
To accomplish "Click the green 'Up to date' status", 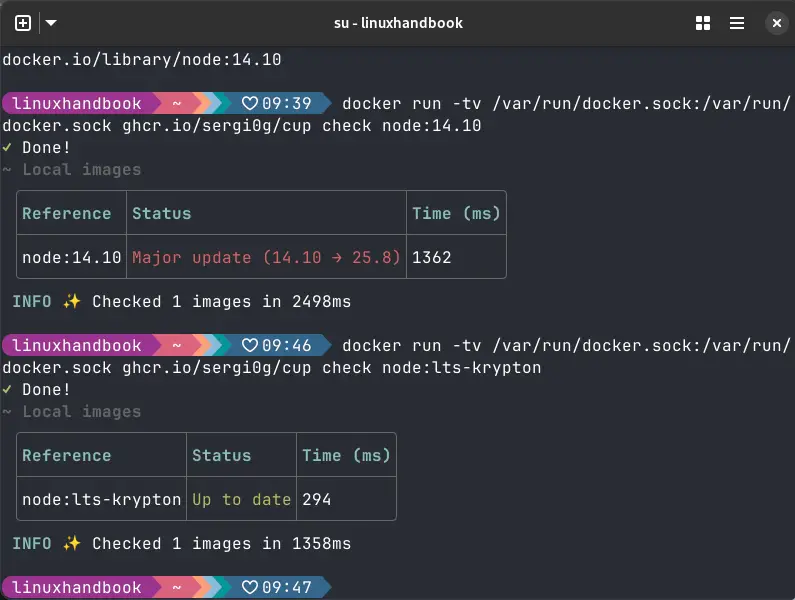I will 241,499.
